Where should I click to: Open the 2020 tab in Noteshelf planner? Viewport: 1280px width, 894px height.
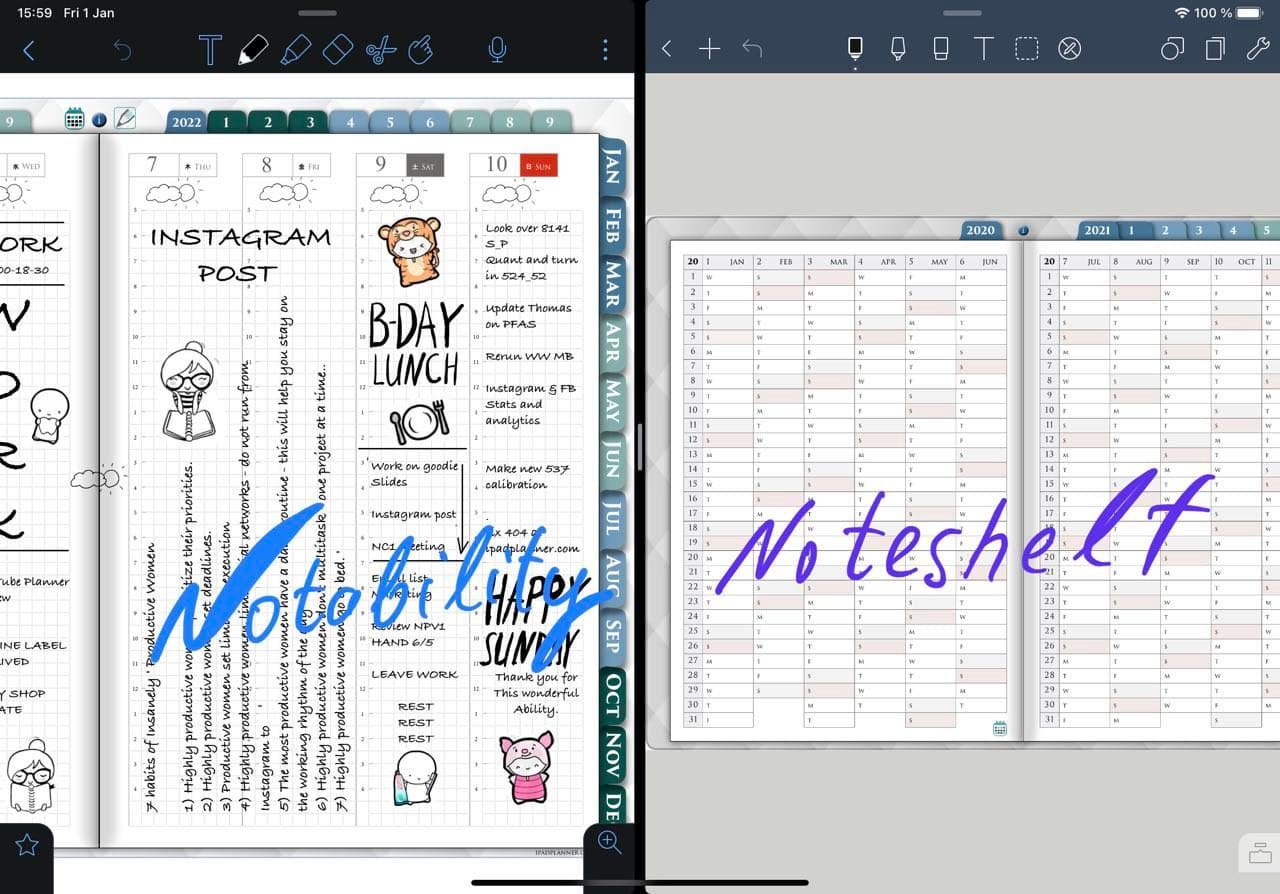pyautogui.click(x=980, y=230)
